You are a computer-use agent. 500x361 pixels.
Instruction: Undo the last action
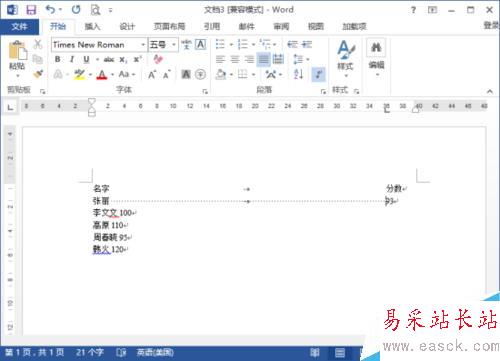[x=50, y=10]
